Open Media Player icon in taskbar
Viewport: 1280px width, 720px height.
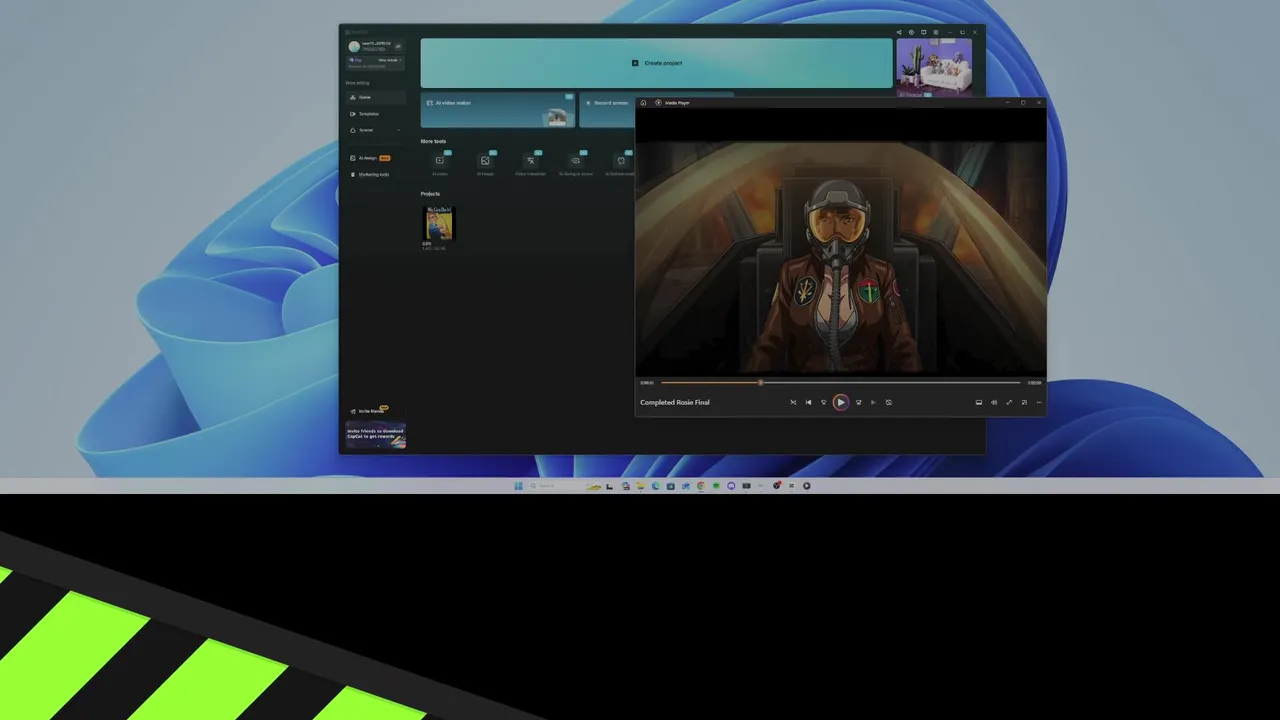tap(806, 486)
